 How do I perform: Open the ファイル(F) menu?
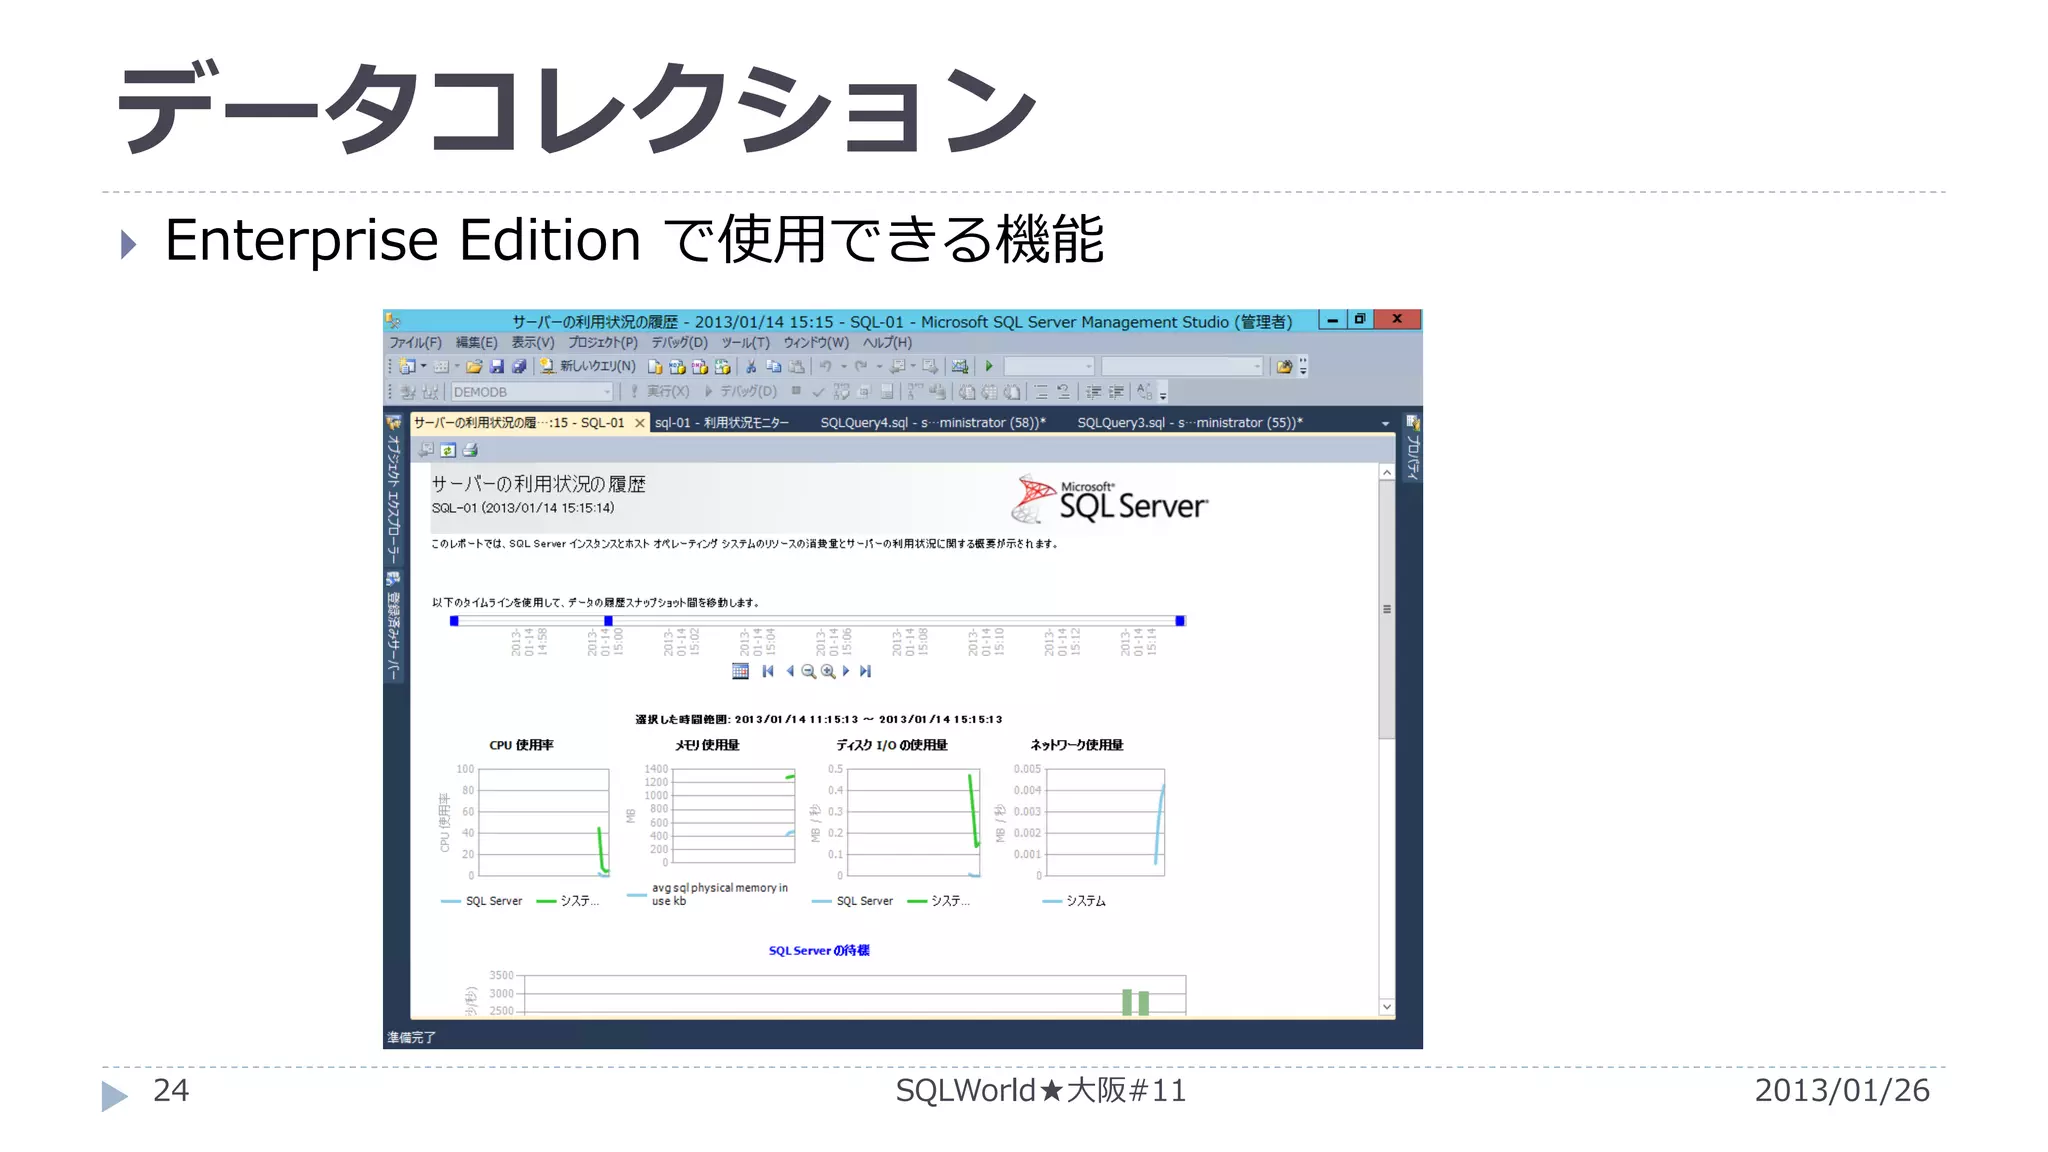click(x=415, y=343)
